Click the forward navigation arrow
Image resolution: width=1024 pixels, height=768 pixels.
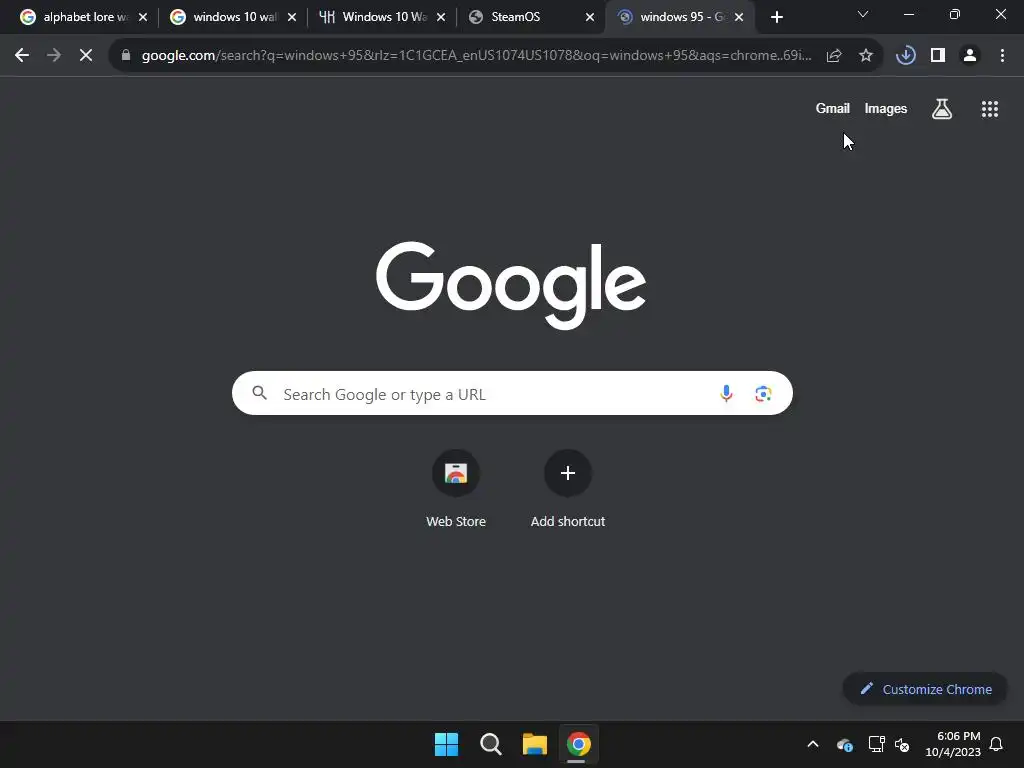tap(54, 56)
